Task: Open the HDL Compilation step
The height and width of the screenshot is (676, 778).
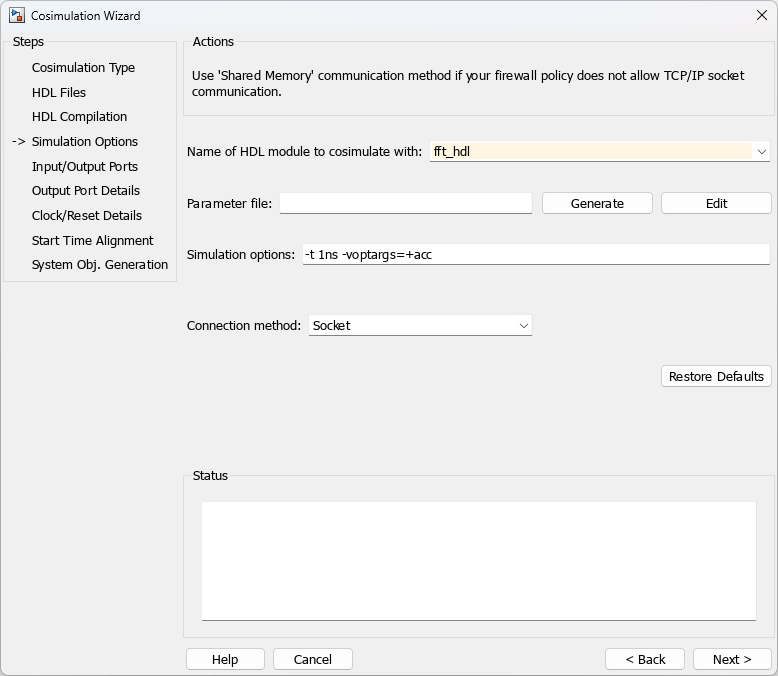Action: point(79,117)
